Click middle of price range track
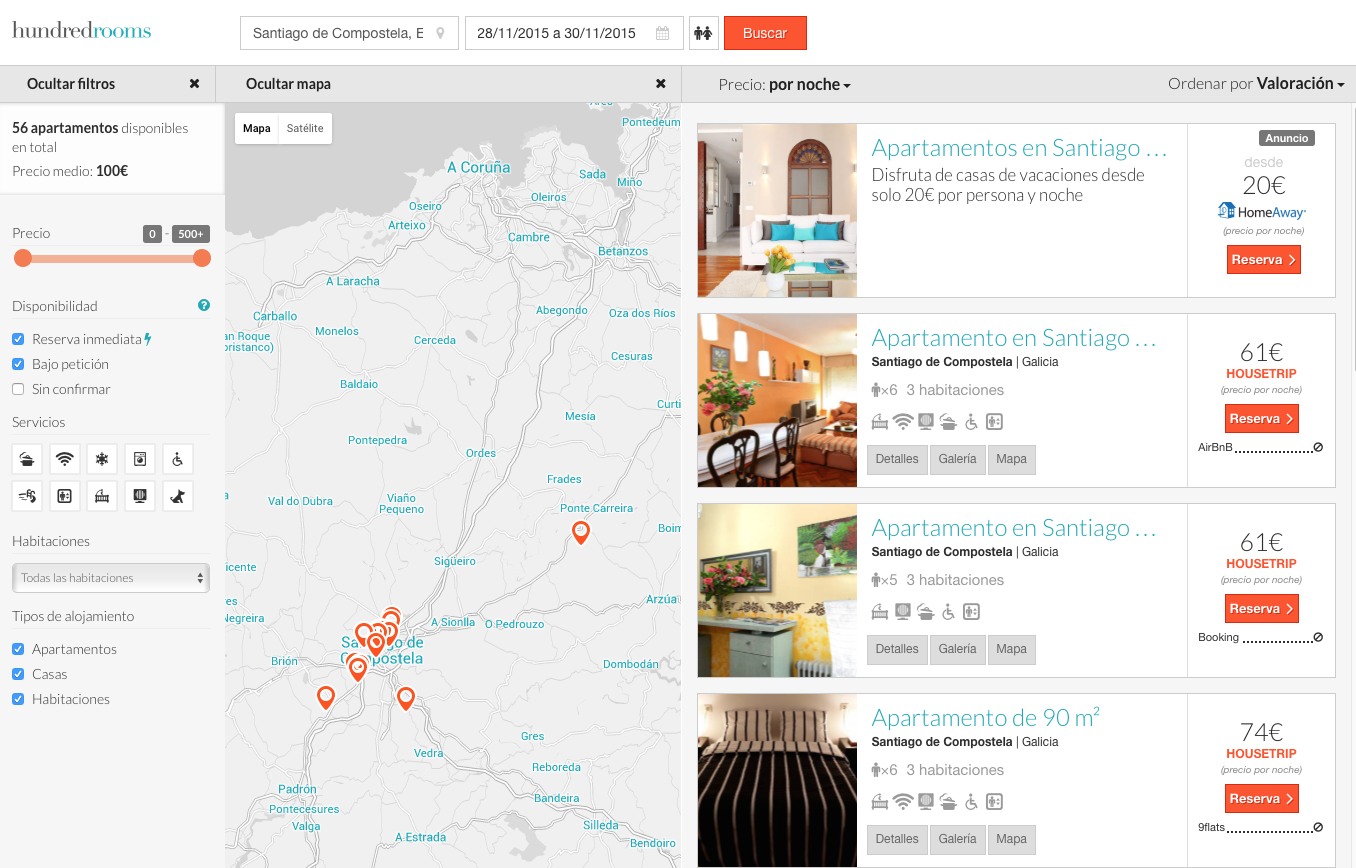1356x868 pixels. point(112,258)
